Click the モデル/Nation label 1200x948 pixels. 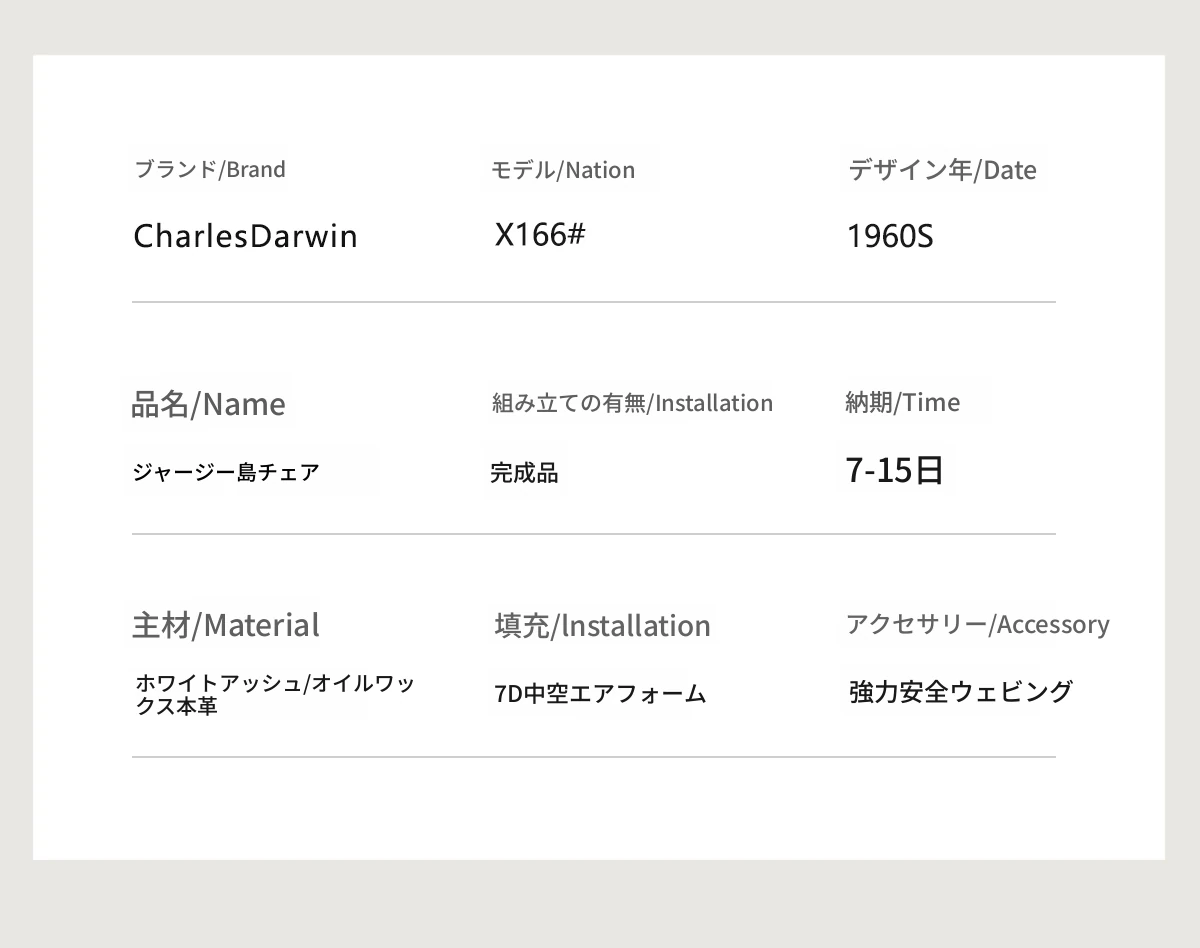click(x=562, y=170)
